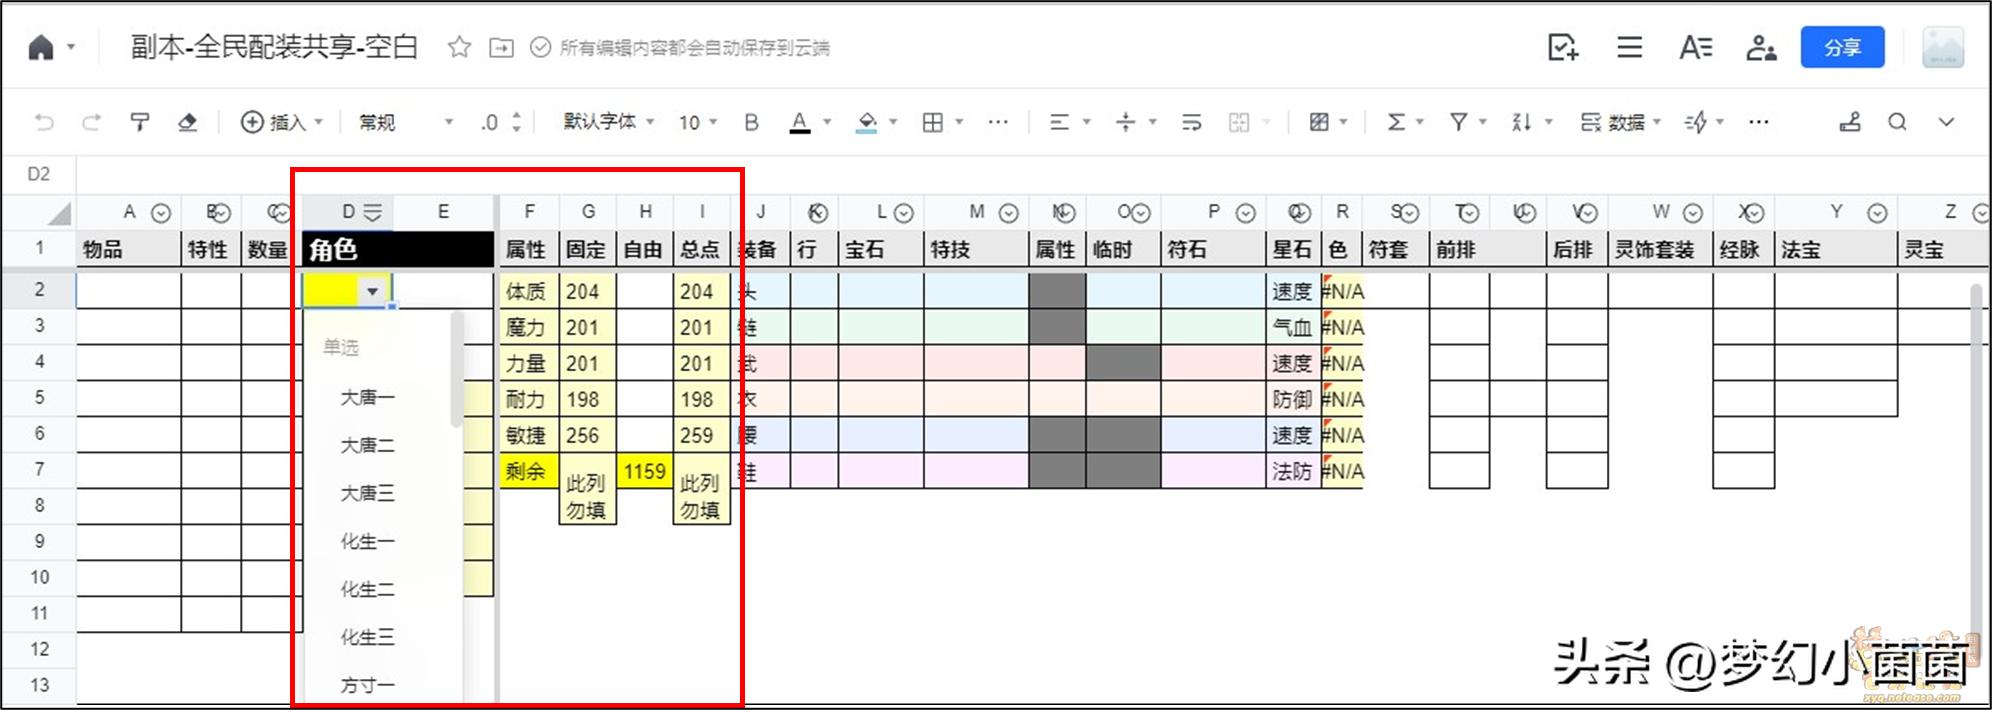Choose 化生二 from the list

click(x=367, y=589)
